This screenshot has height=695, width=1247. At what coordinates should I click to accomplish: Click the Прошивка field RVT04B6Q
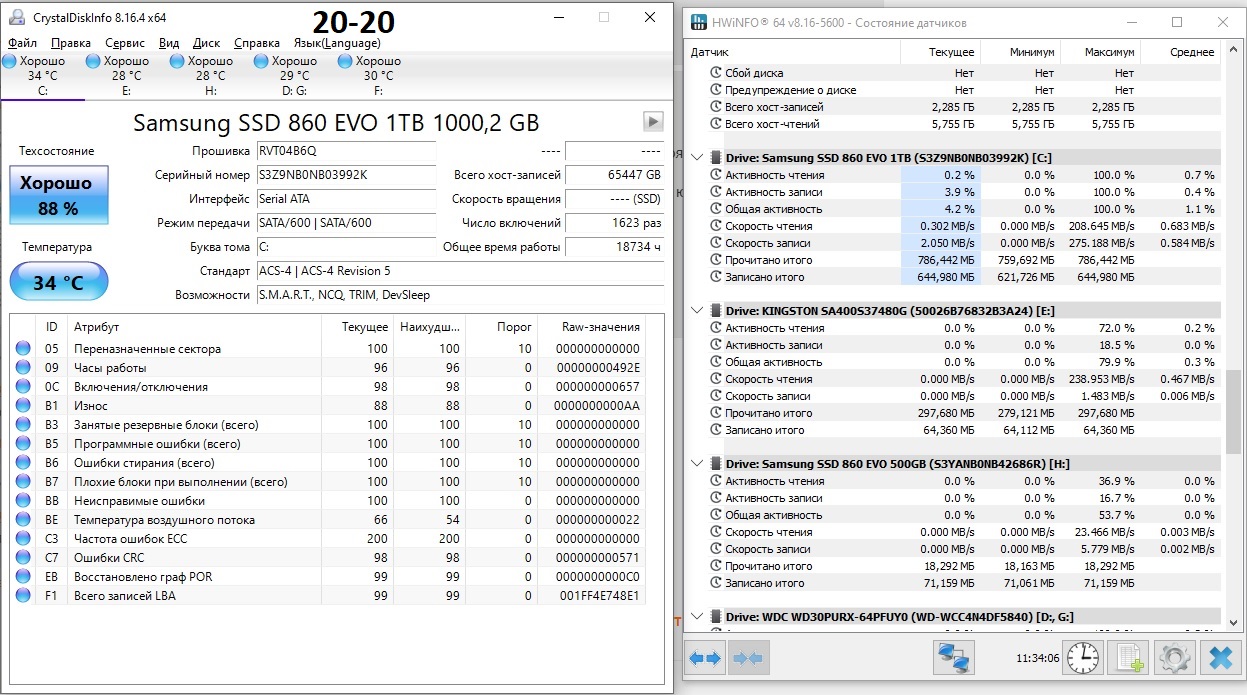pyautogui.click(x=346, y=151)
